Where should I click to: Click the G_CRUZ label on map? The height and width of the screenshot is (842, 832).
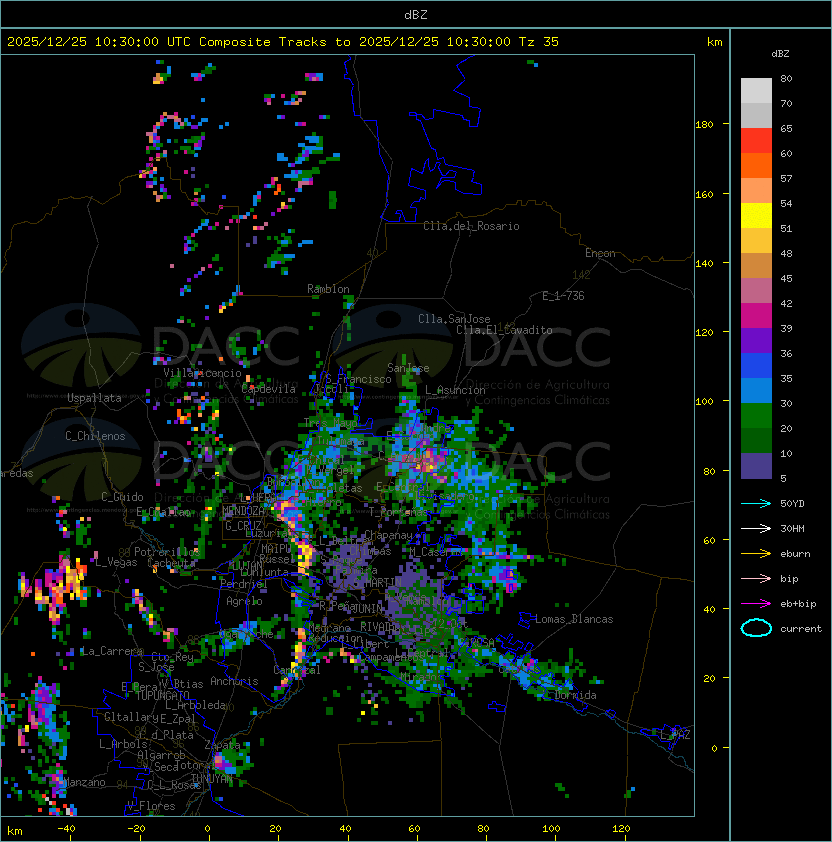243,525
